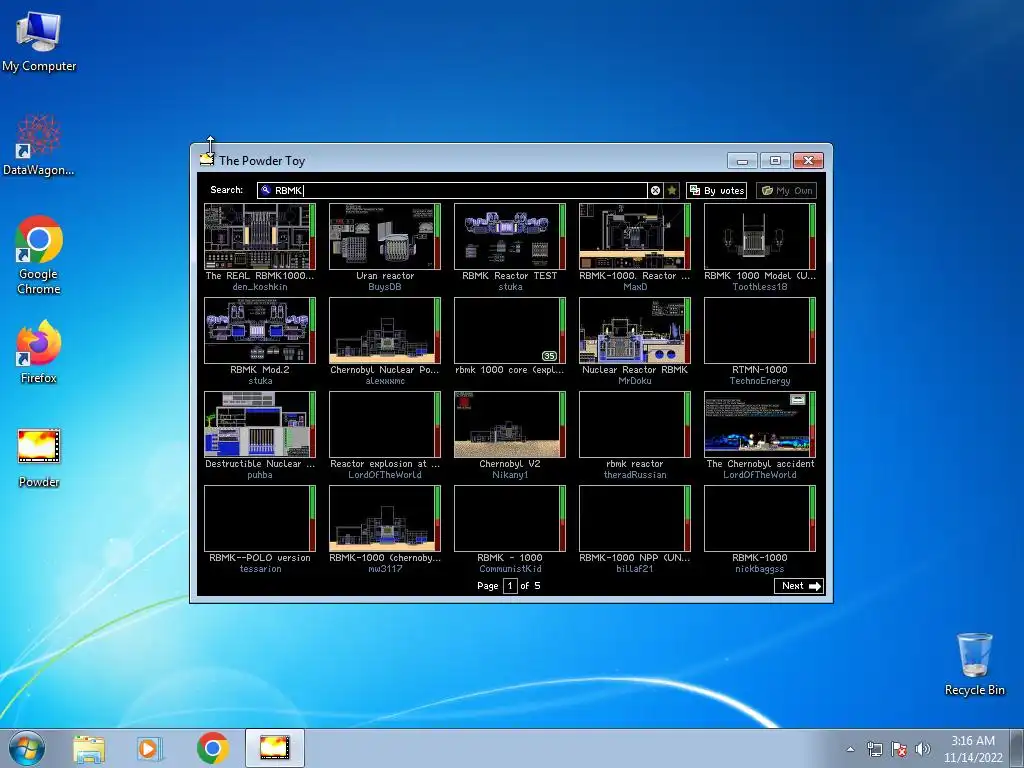Click the title 'RBMK-1000' by nickbaggss
The width and height of the screenshot is (1024, 768).
[760, 558]
